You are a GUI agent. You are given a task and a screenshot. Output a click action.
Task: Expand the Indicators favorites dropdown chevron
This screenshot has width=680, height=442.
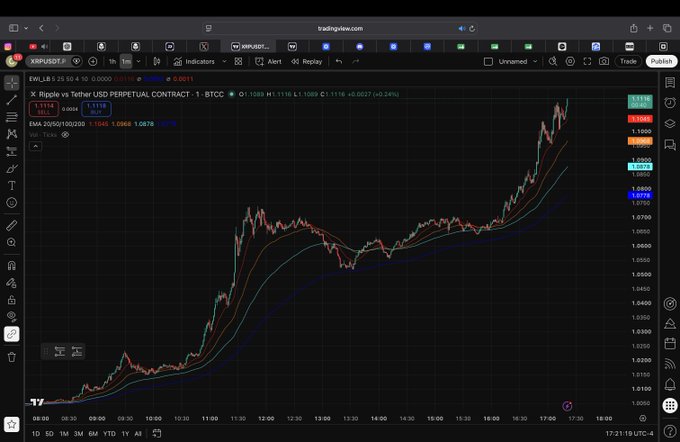tap(224, 62)
